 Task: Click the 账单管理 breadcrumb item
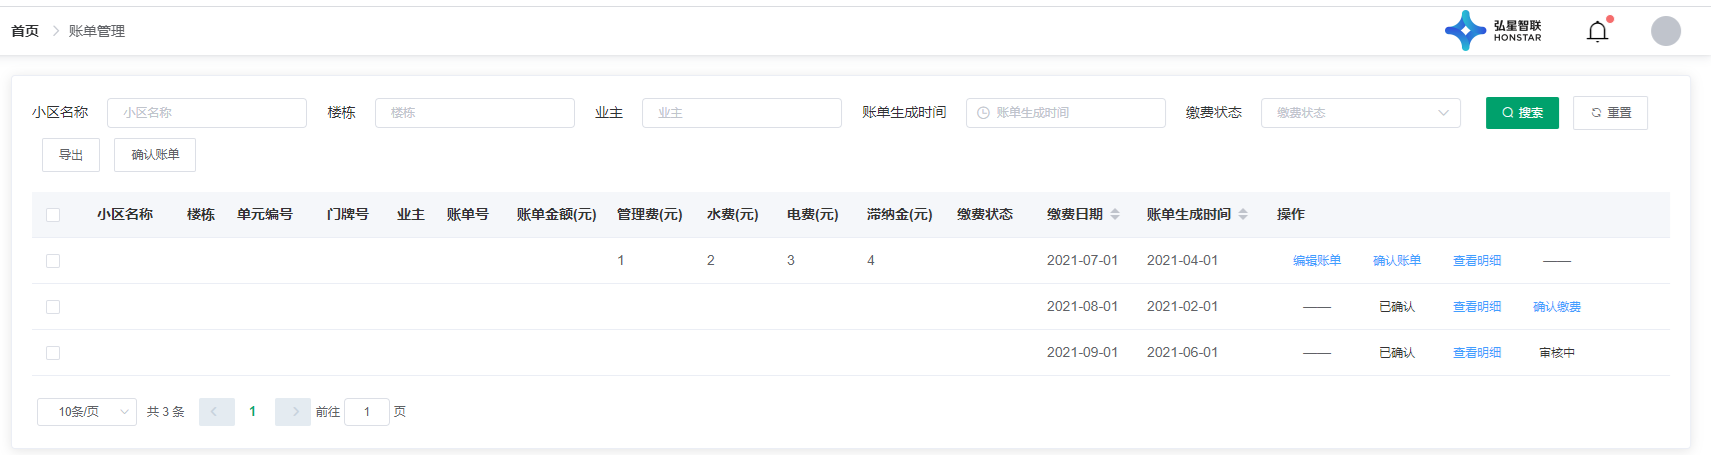coord(97,31)
